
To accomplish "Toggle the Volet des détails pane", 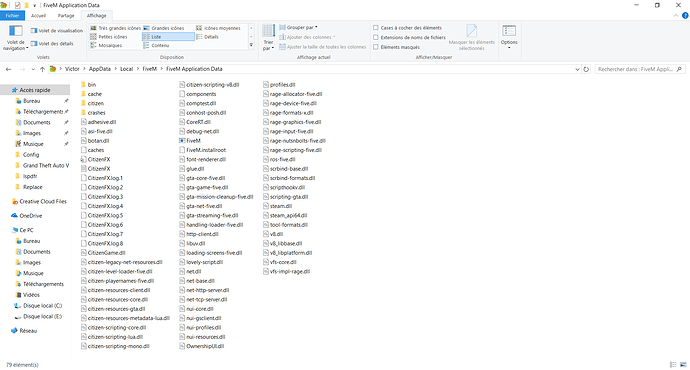I will click(52, 44).
